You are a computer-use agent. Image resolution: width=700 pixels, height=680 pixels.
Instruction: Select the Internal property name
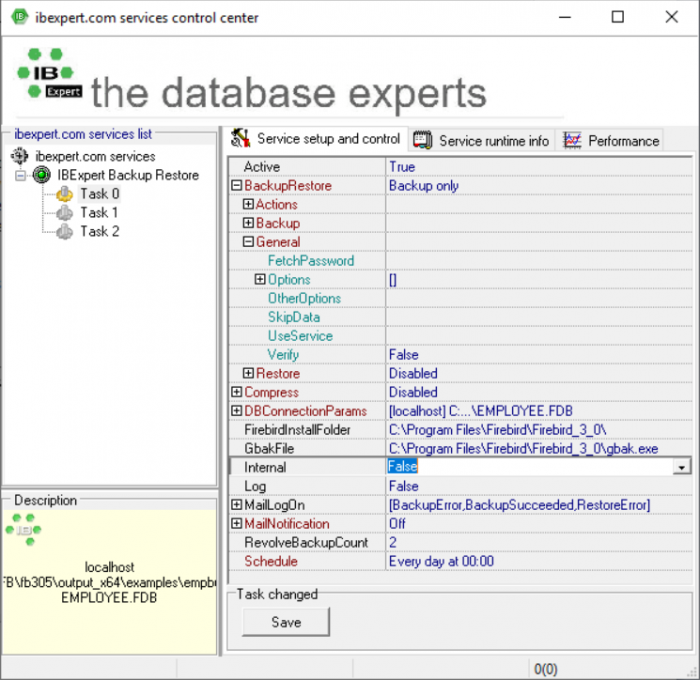coord(265,467)
